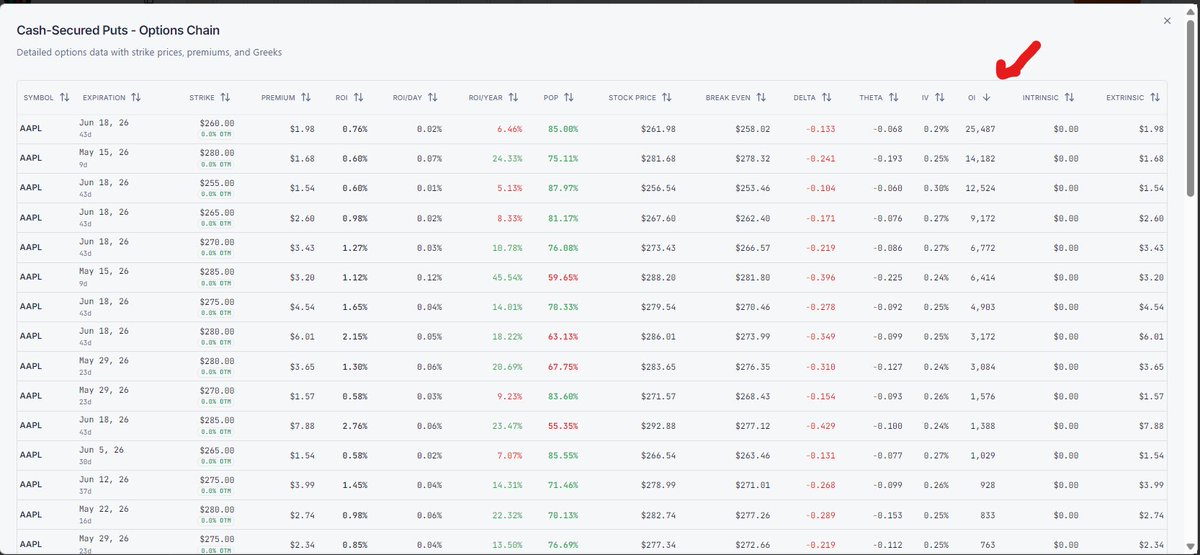
Task: Sort by ROI/Year column icon
Action: click(x=513, y=98)
